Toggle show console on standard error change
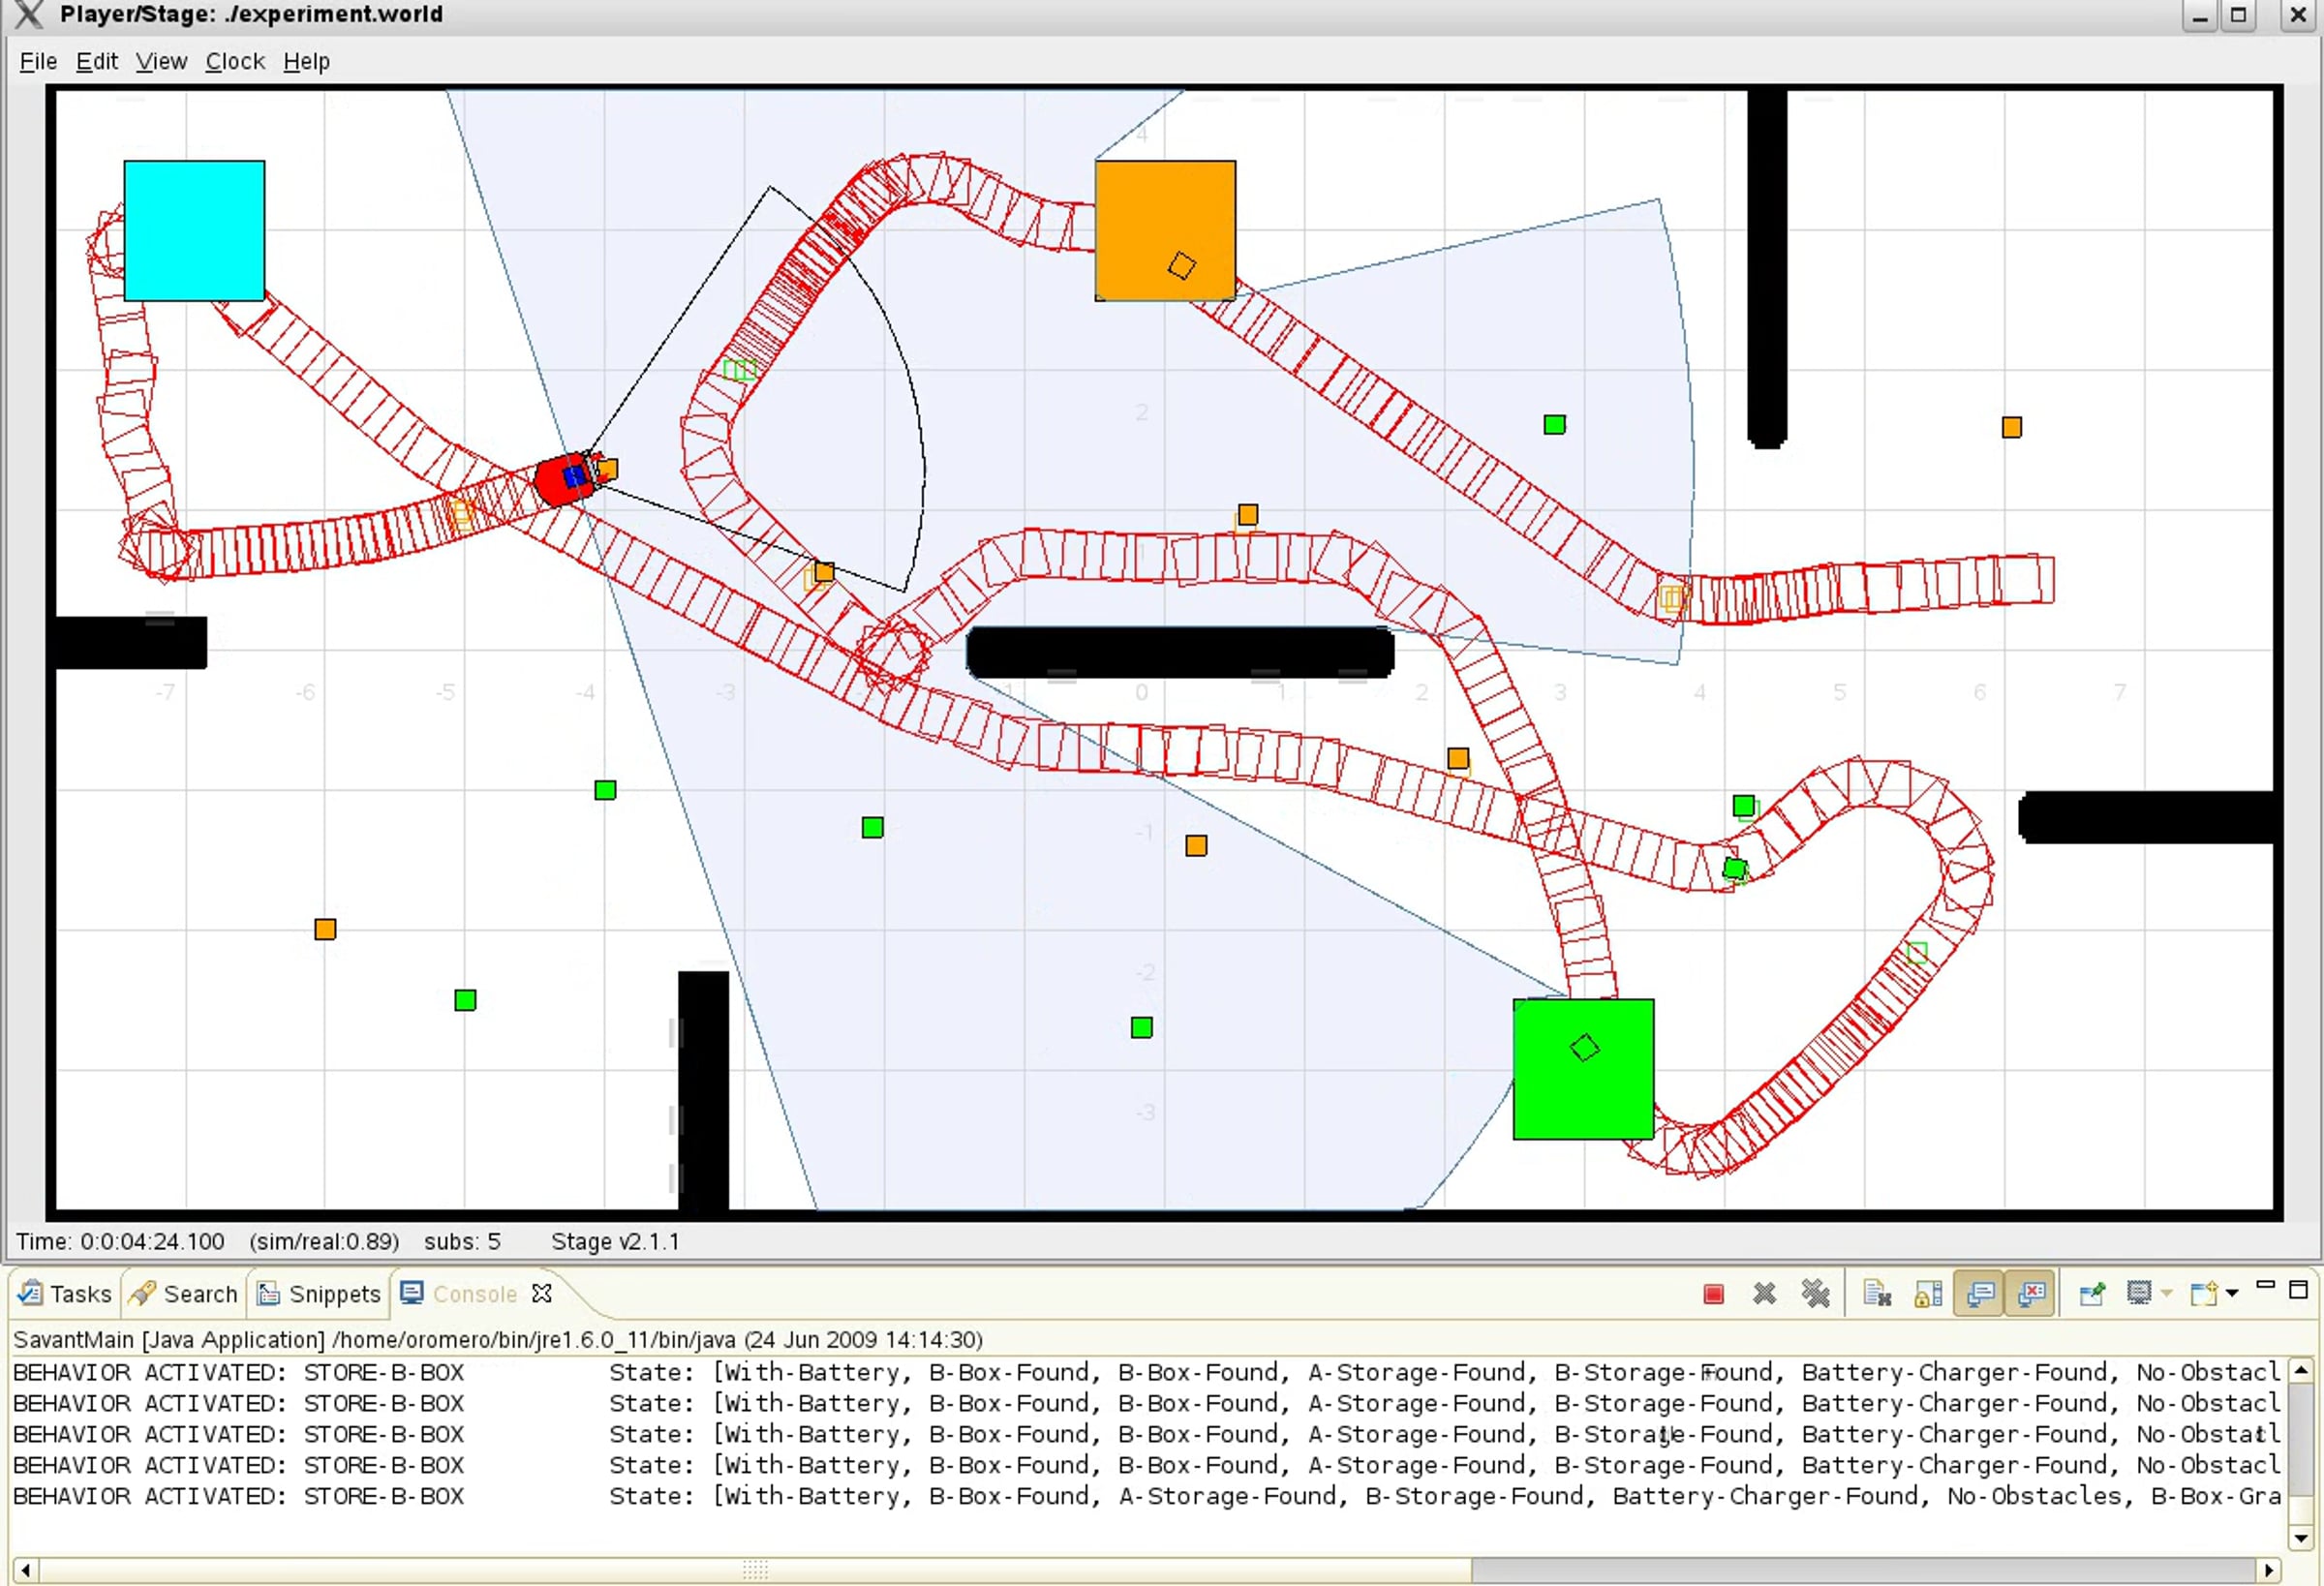Screen dimensions: 2324x1586 click(x=2030, y=1294)
